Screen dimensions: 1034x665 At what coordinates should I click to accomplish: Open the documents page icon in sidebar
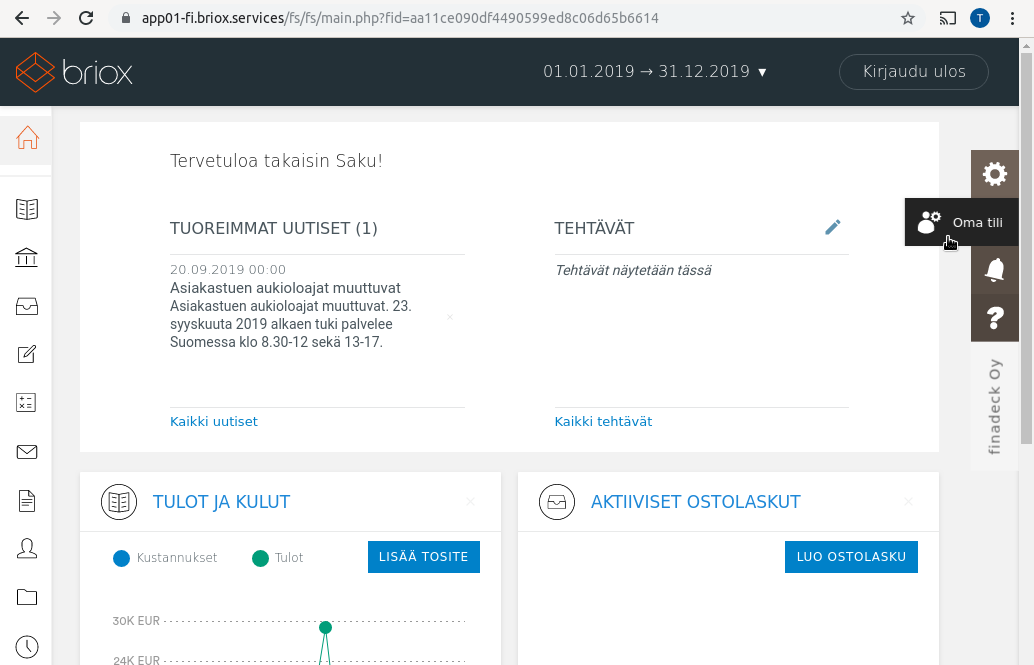(x=26, y=500)
